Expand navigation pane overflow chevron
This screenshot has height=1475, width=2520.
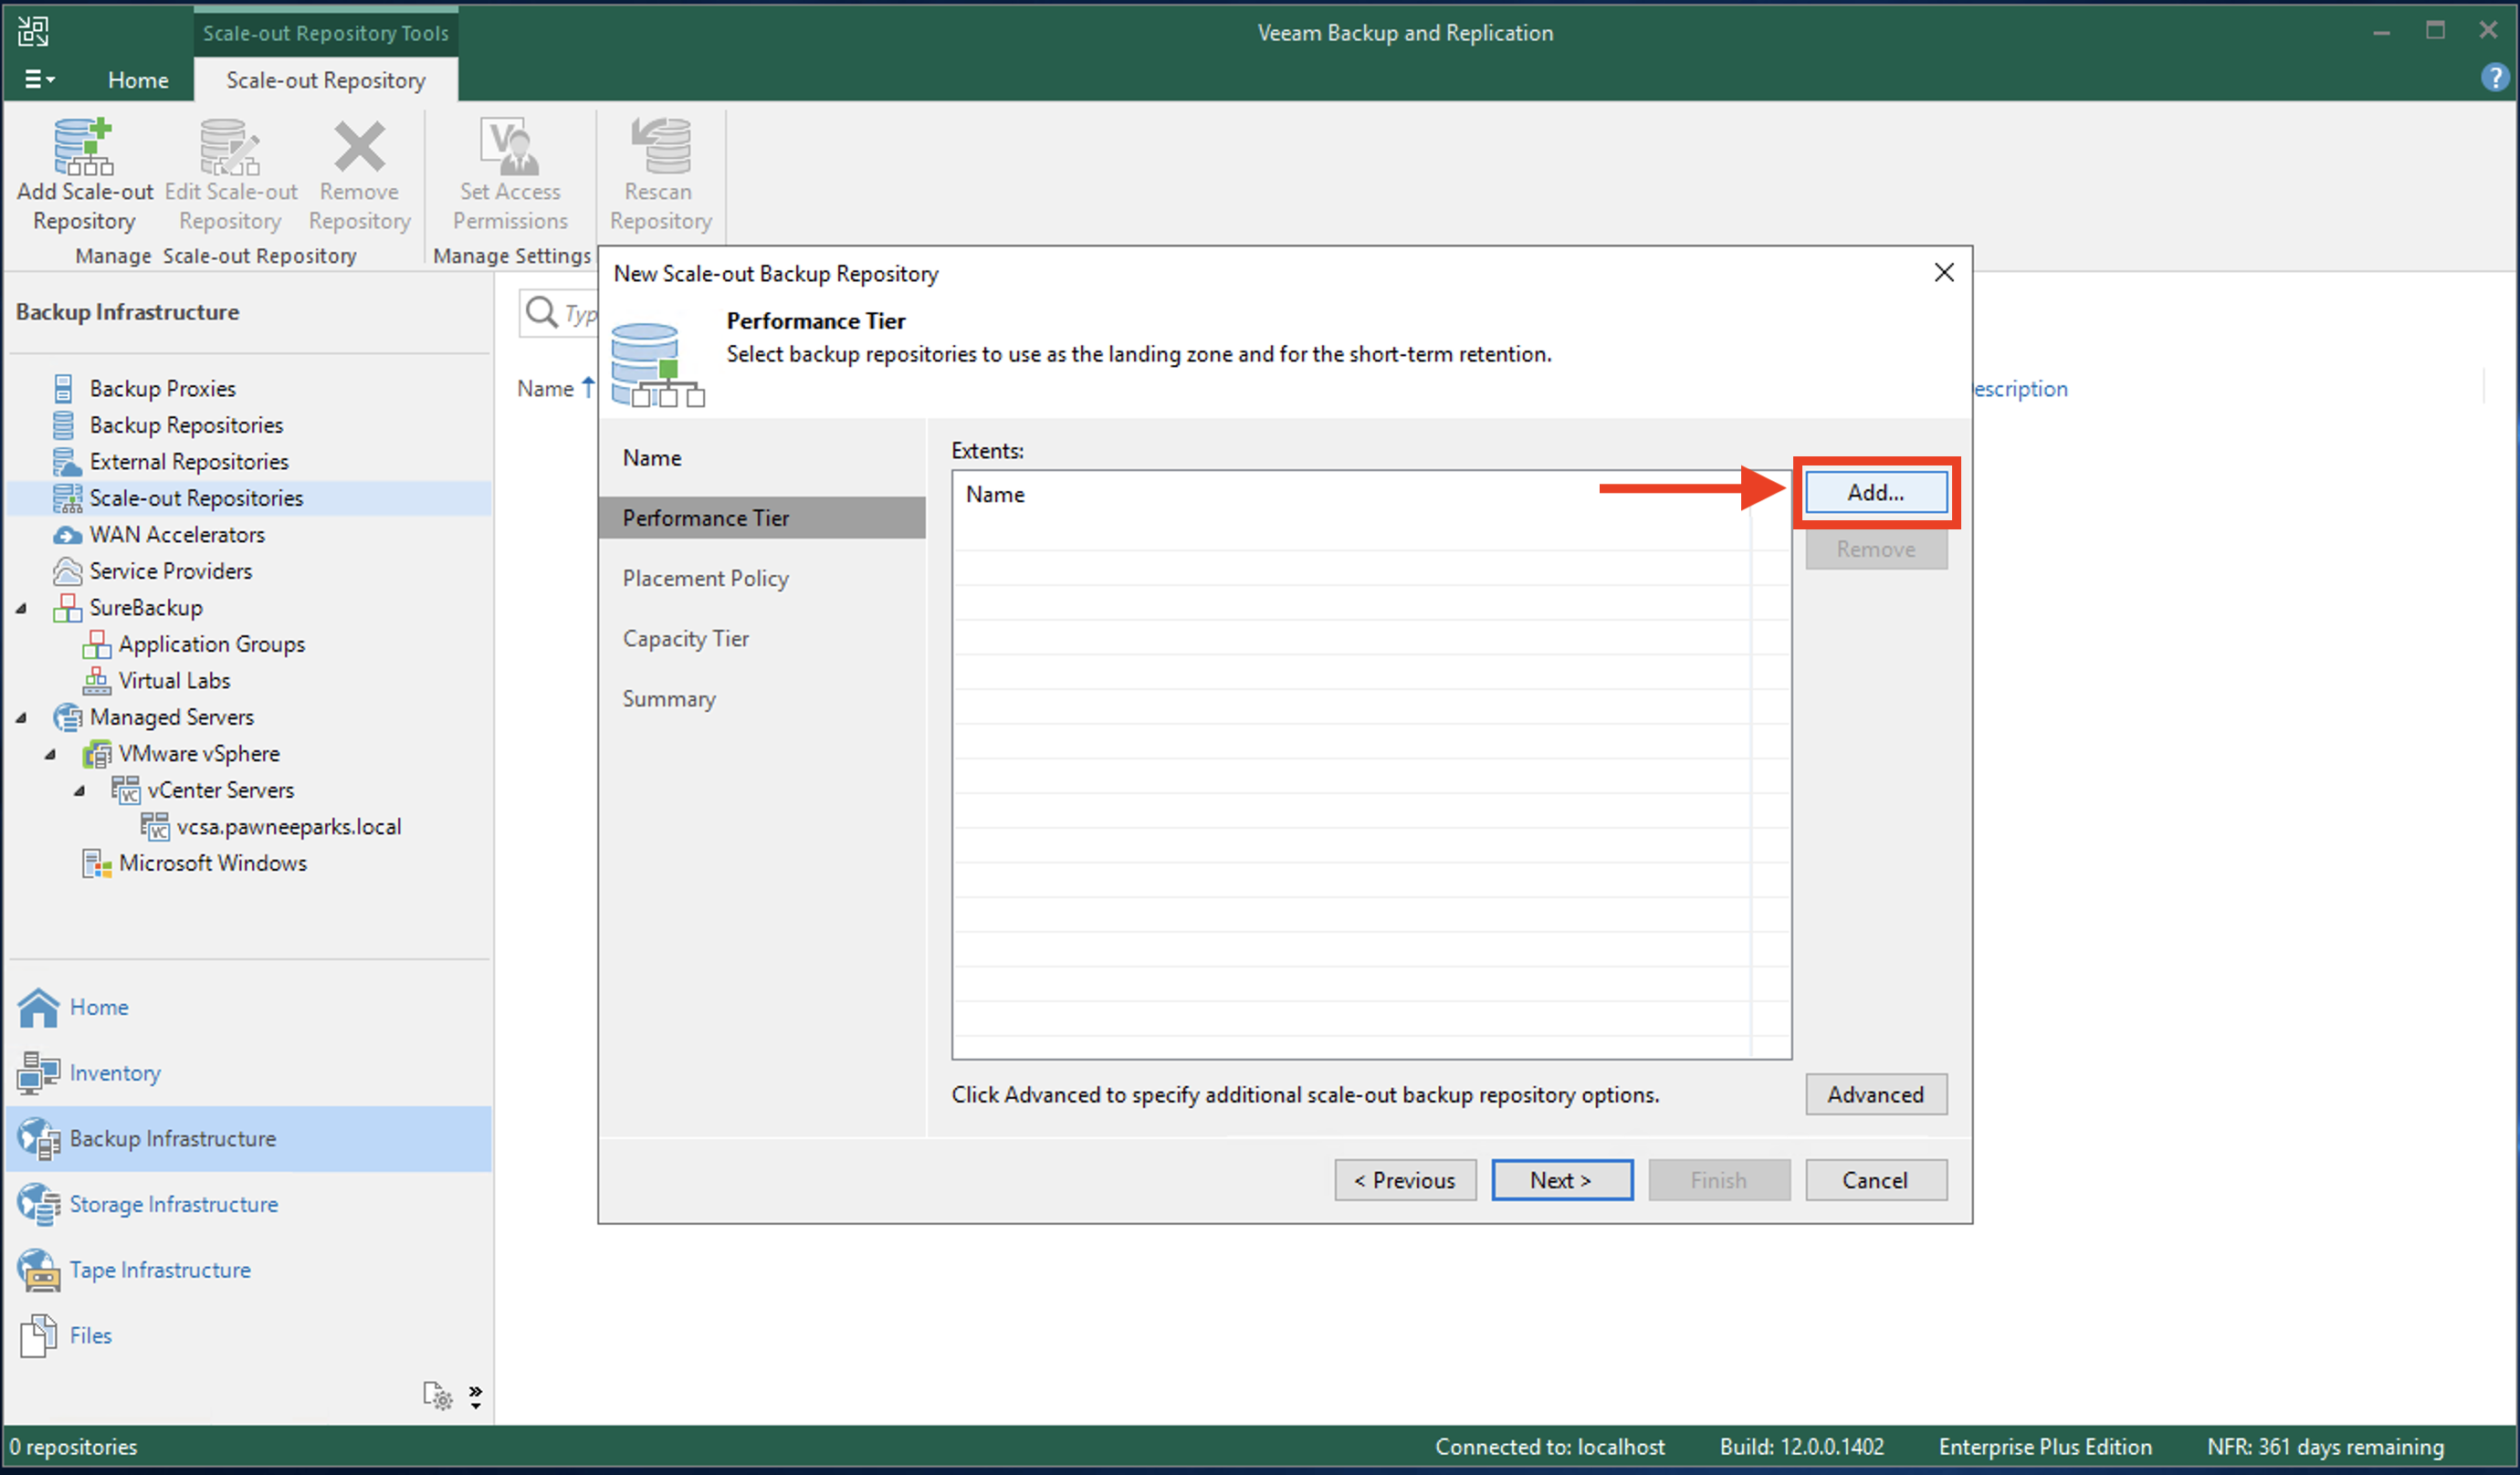coord(476,1396)
